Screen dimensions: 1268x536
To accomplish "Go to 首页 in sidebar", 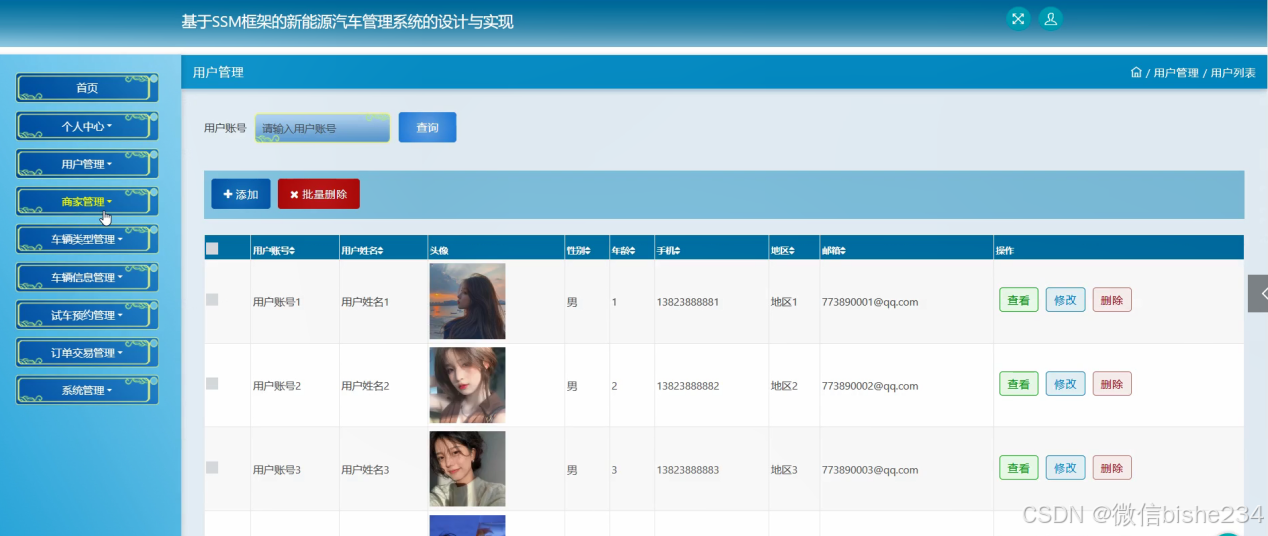I will coord(87,88).
